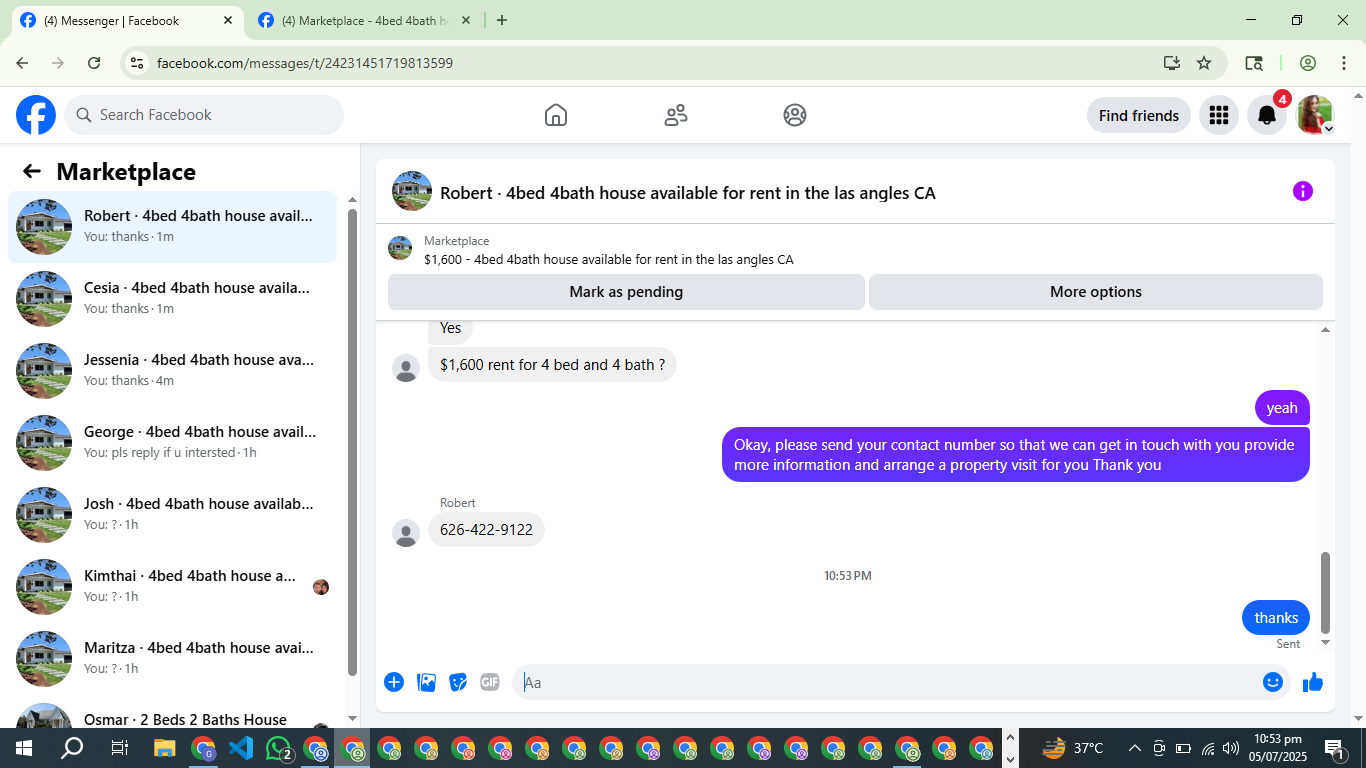This screenshot has height=768, width=1366.
Task: Click the "$1,600 rent for 4 bed" message
Action: pos(552,365)
